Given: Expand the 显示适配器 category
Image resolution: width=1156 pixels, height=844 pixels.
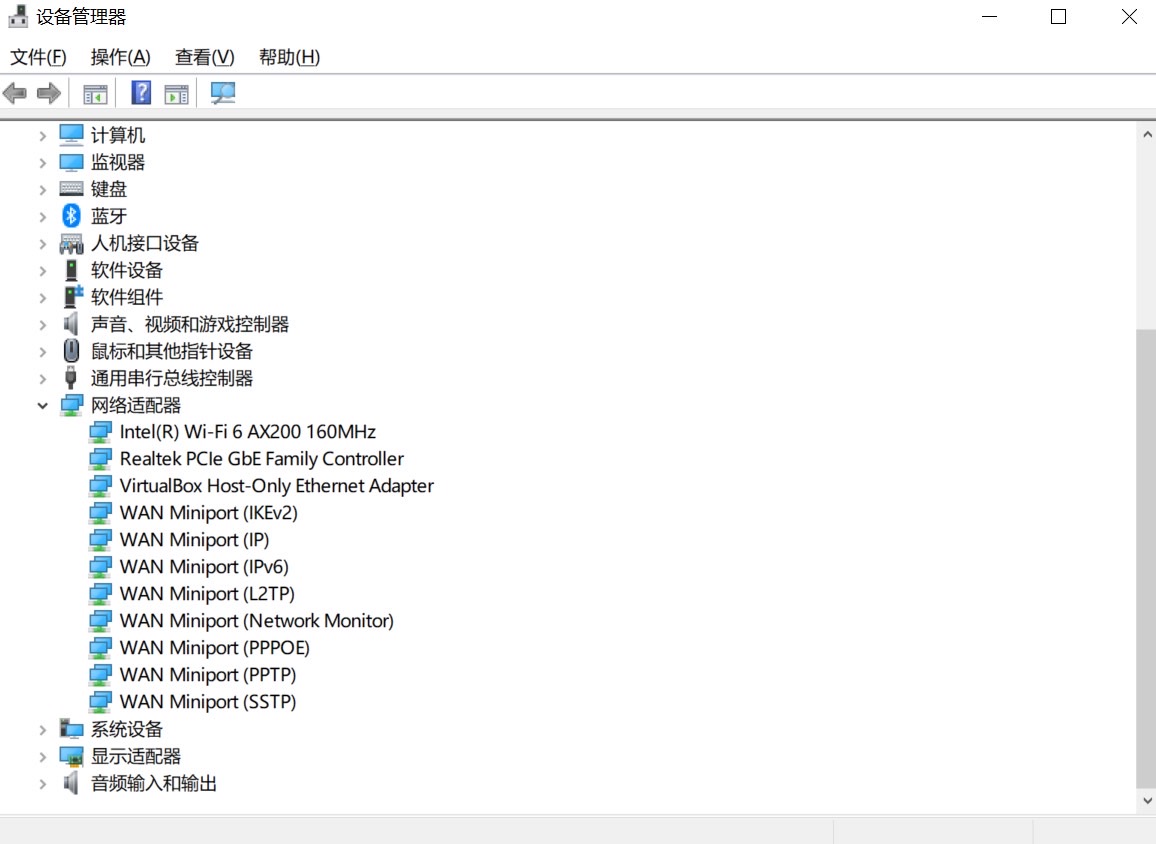Looking at the screenshot, I should pyautogui.click(x=42, y=757).
